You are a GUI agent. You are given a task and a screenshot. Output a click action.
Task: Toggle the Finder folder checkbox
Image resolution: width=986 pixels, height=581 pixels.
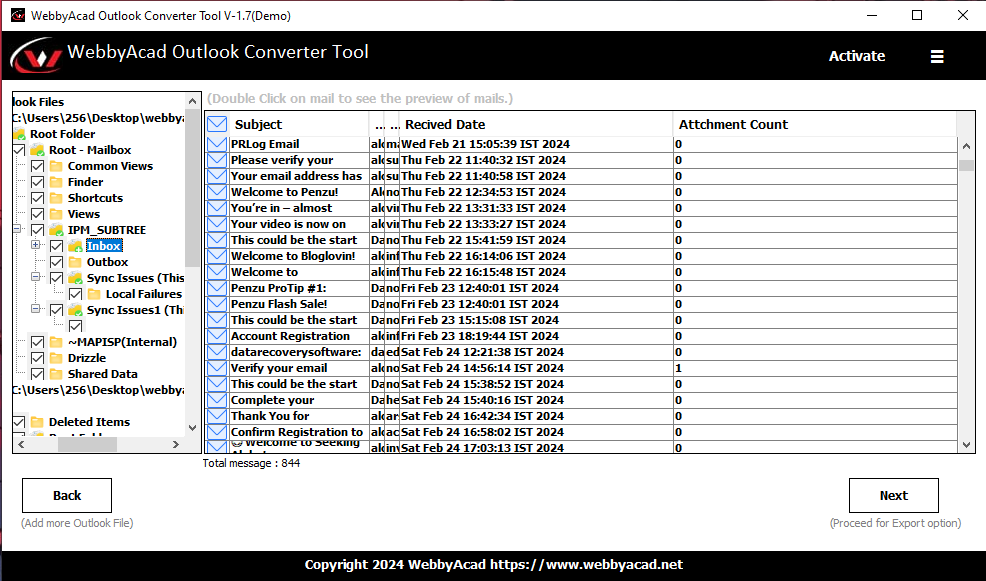[38, 182]
